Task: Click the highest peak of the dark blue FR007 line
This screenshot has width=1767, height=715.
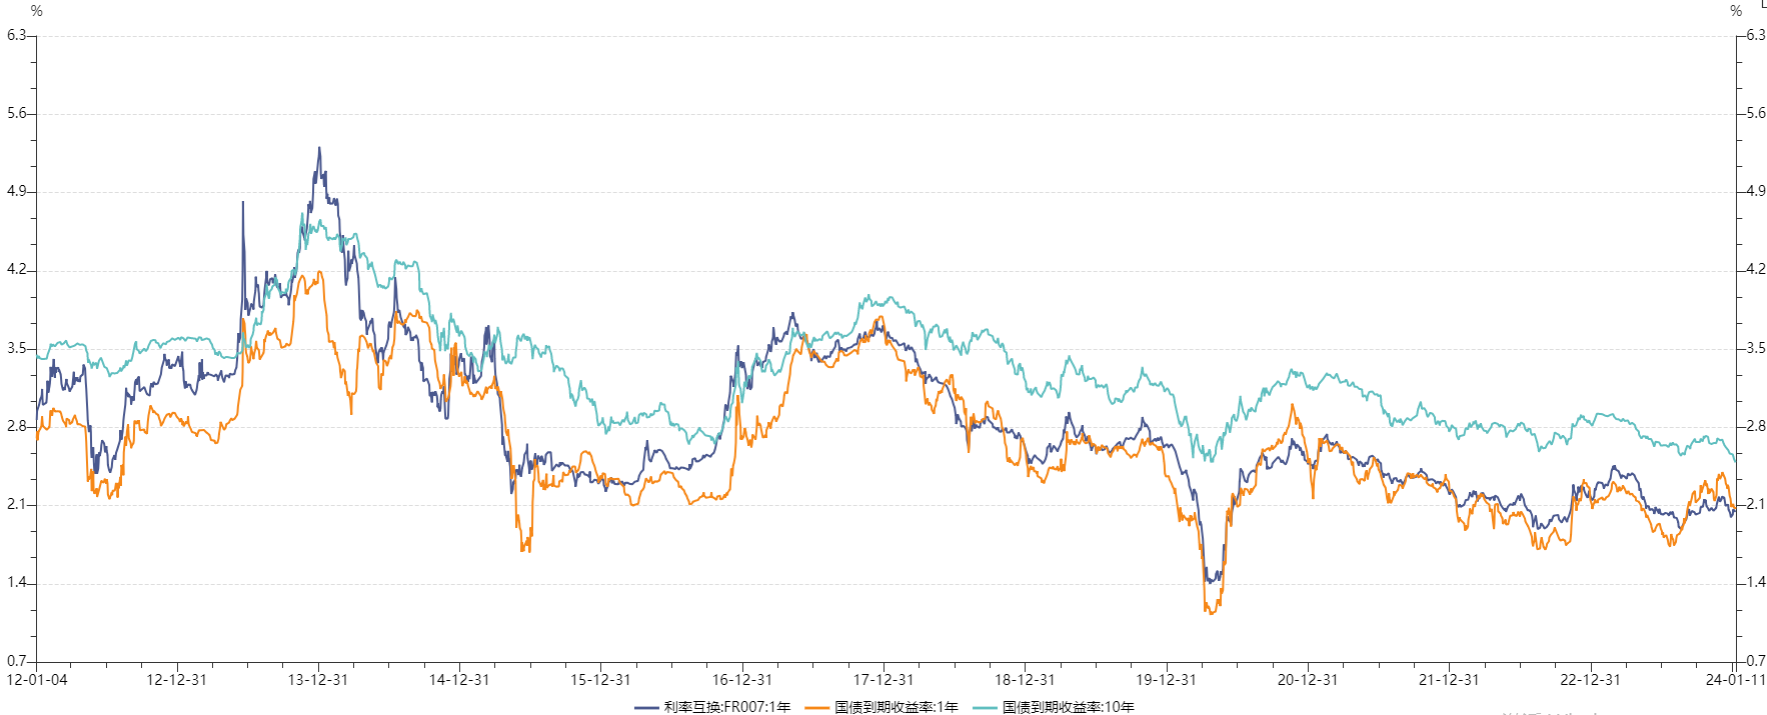Action: click(x=319, y=148)
